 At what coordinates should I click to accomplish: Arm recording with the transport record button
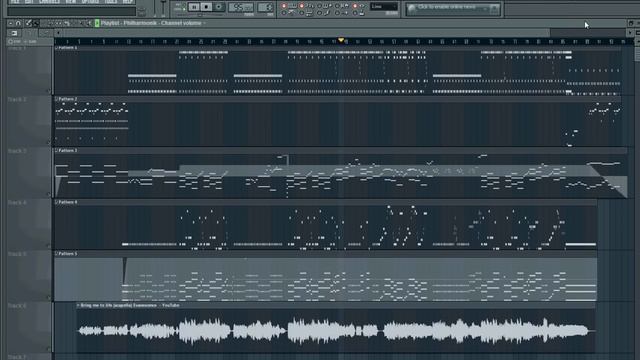tap(218, 7)
